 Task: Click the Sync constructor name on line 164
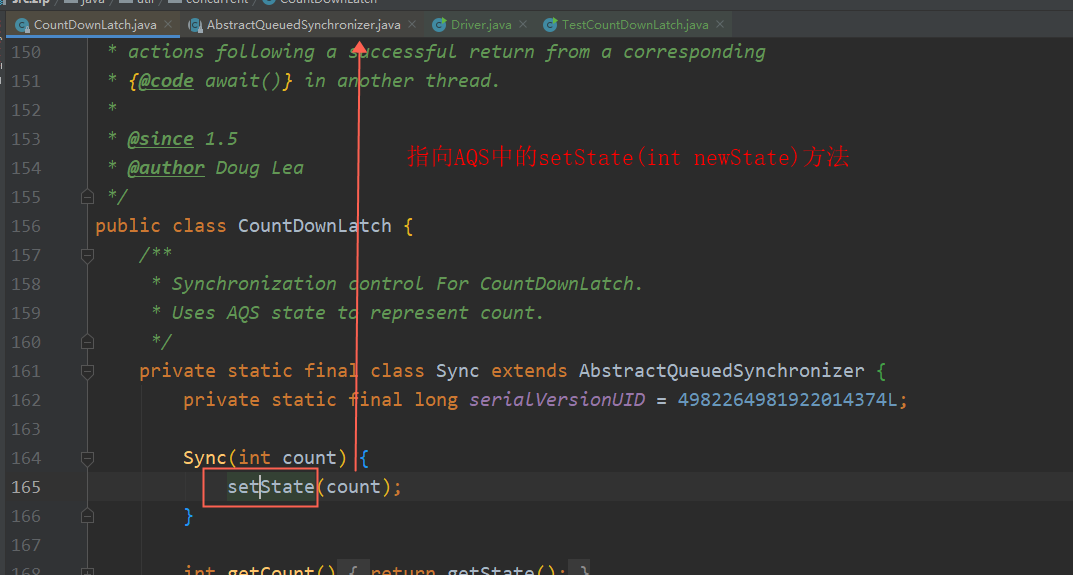(x=205, y=458)
